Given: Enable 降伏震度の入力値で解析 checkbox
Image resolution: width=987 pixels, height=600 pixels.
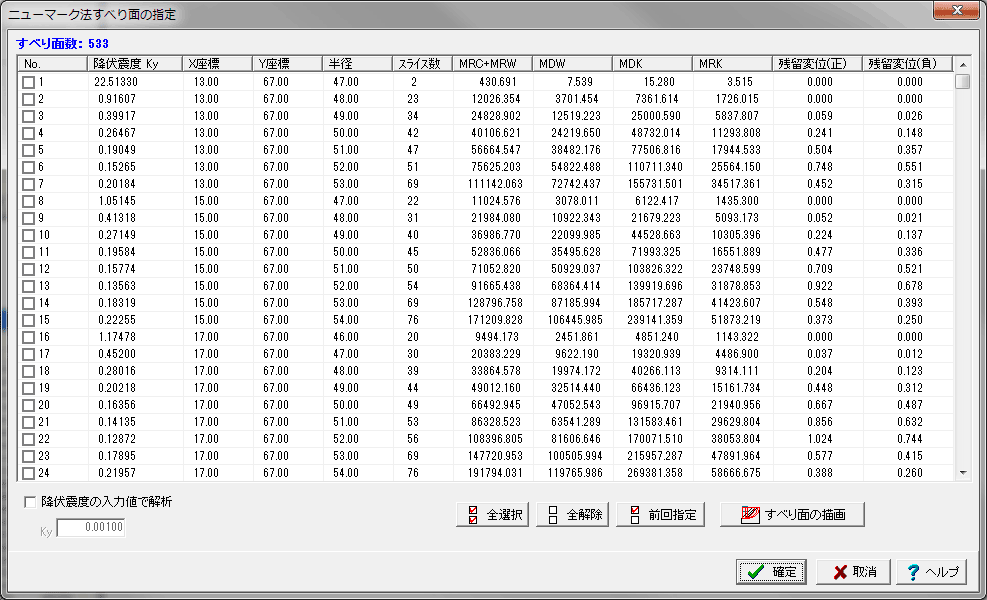Looking at the screenshot, I should point(30,502).
